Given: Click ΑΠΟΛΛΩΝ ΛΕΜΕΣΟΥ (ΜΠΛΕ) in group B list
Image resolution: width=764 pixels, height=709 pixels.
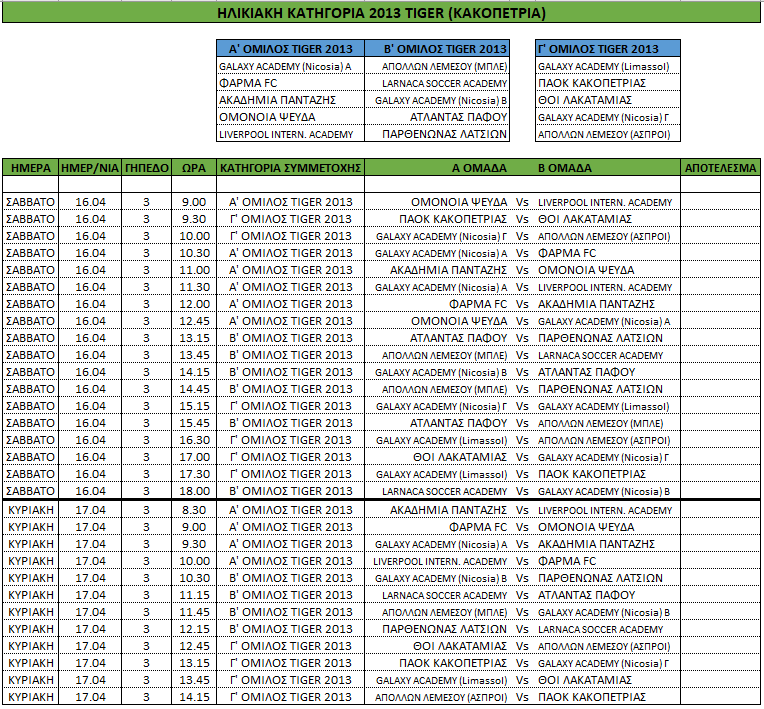Looking at the screenshot, I should click(444, 66).
